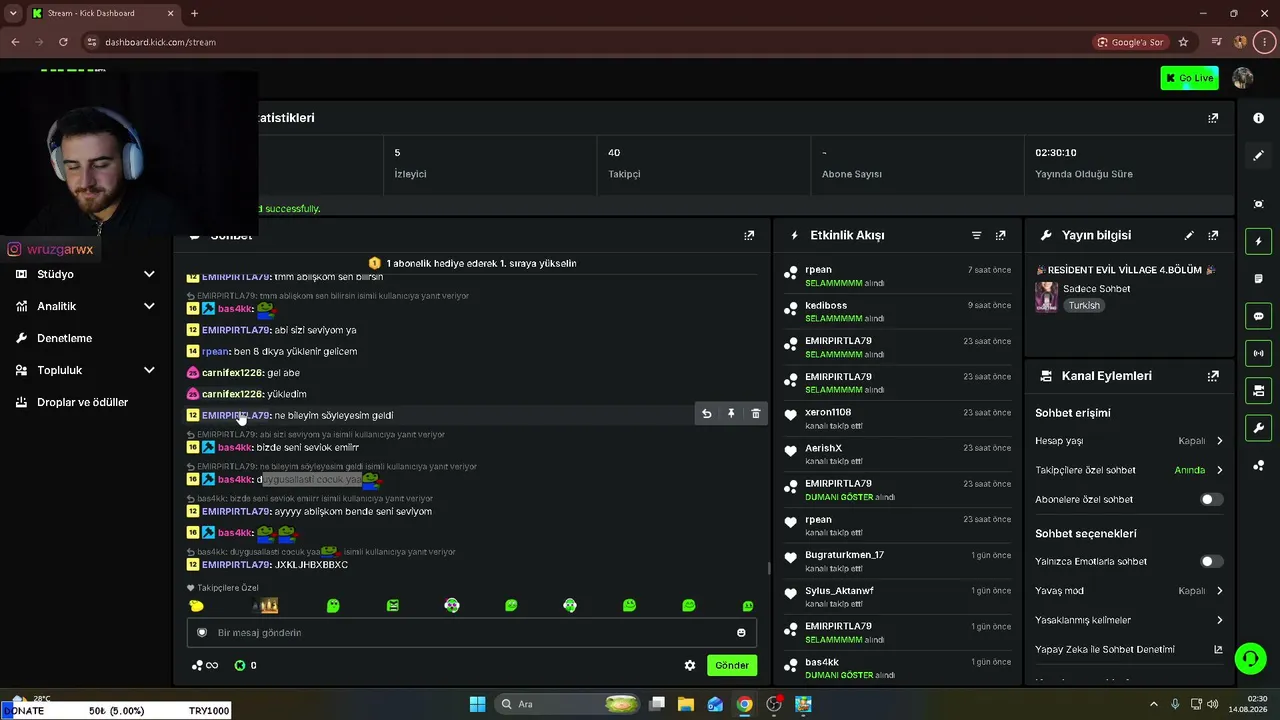Open Yasaklanmış kelimeler setting
1280x720 pixels.
click(1129, 620)
